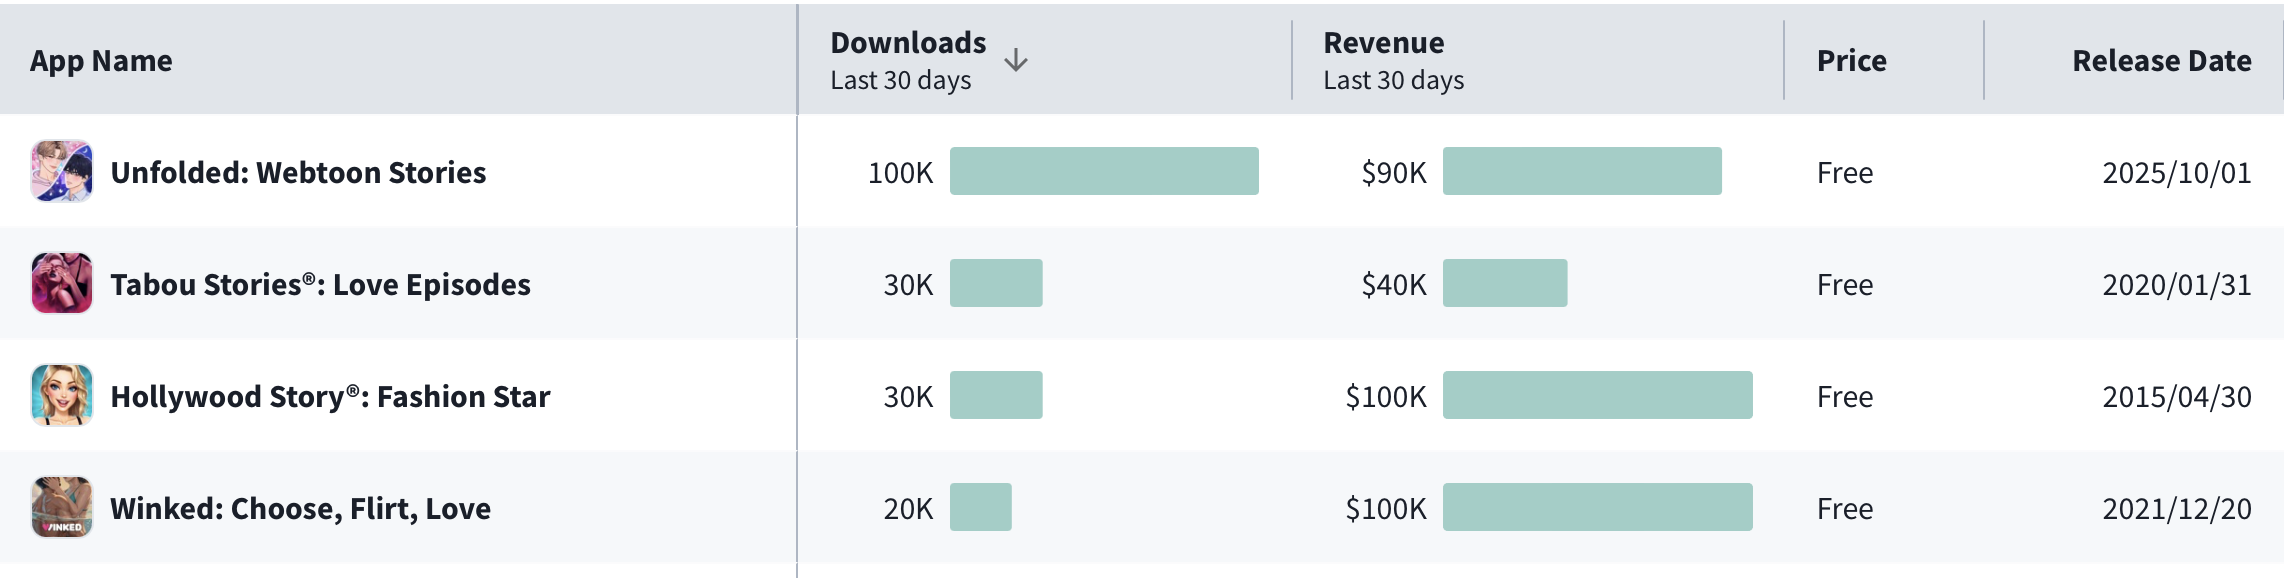Open Tabou Stories: Love Episodes link

(x=320, y=285)
